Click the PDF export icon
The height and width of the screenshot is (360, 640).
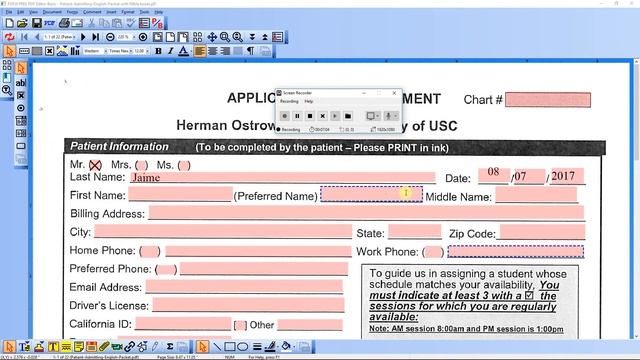(x=49, y=23)
